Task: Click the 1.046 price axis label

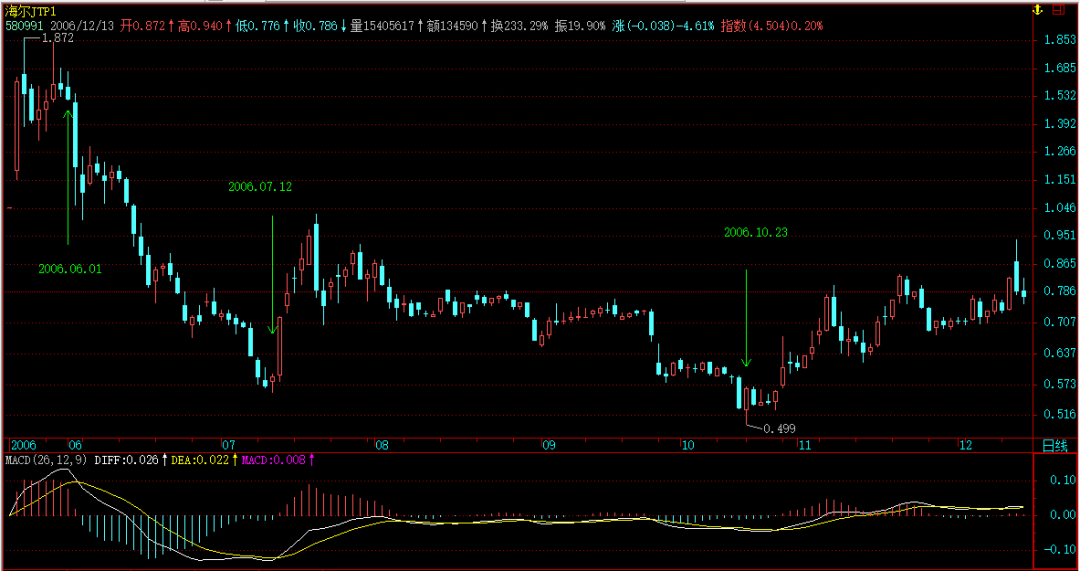Action: [1061, 207]
